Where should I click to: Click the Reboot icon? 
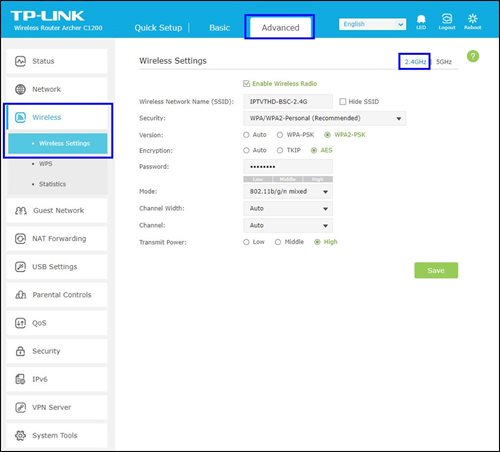tap(472, 19)
